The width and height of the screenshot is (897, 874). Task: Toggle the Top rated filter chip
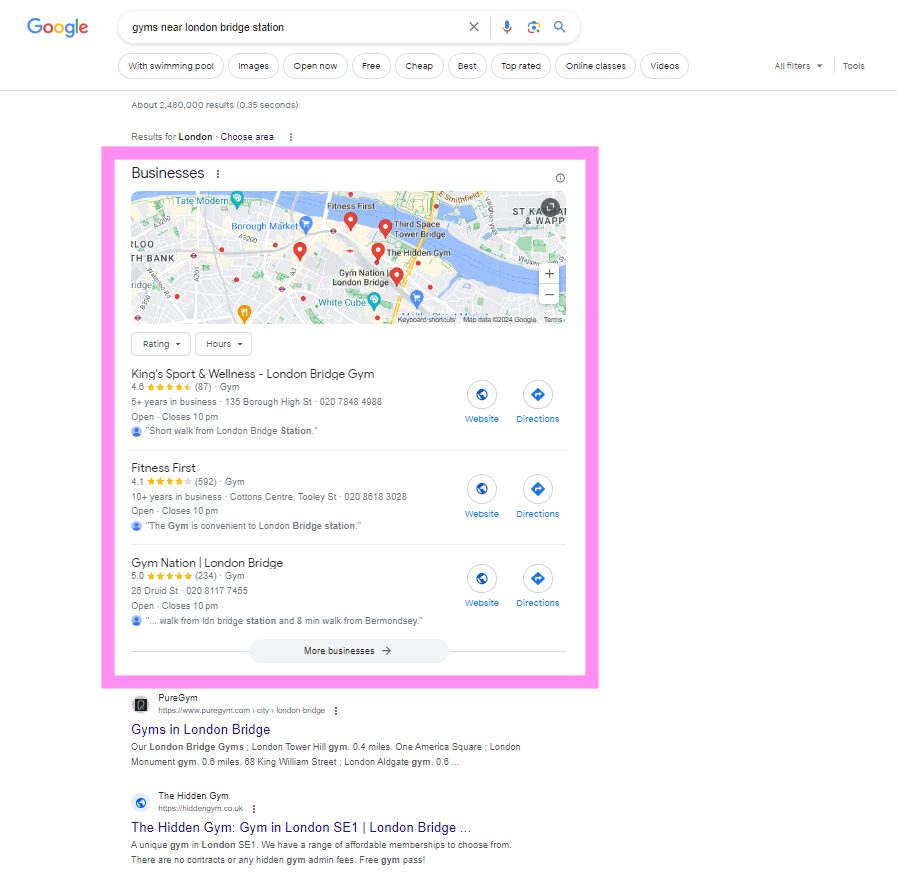pyautogui.click(x=520, y=66)
